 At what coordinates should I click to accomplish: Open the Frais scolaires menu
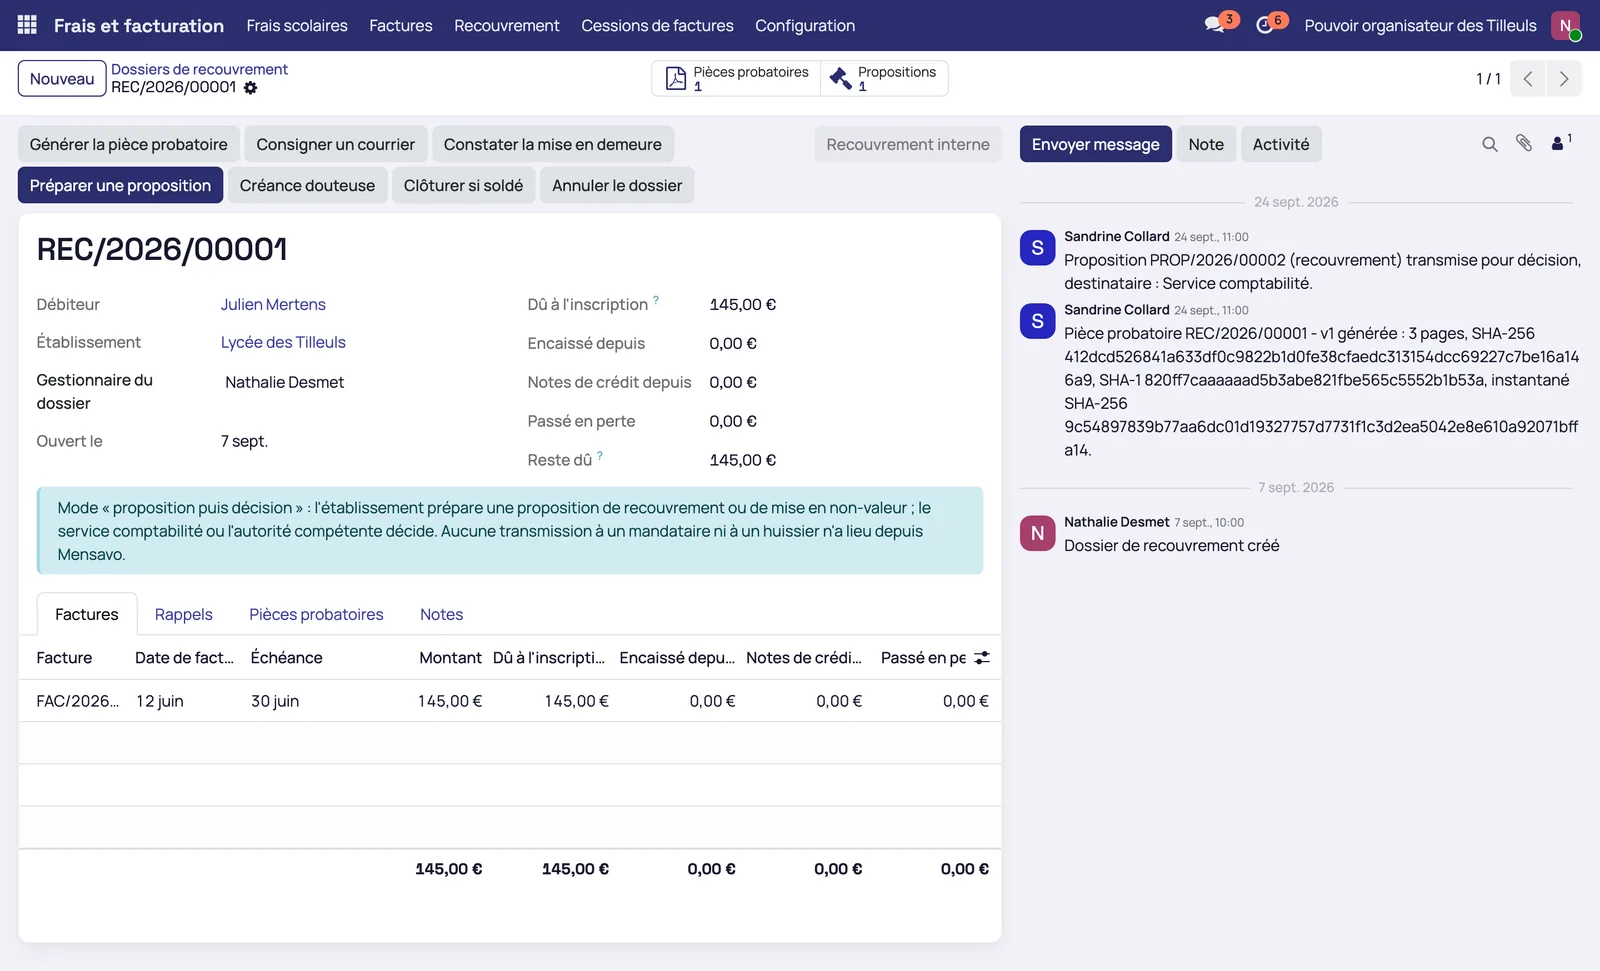pos(297,25)
